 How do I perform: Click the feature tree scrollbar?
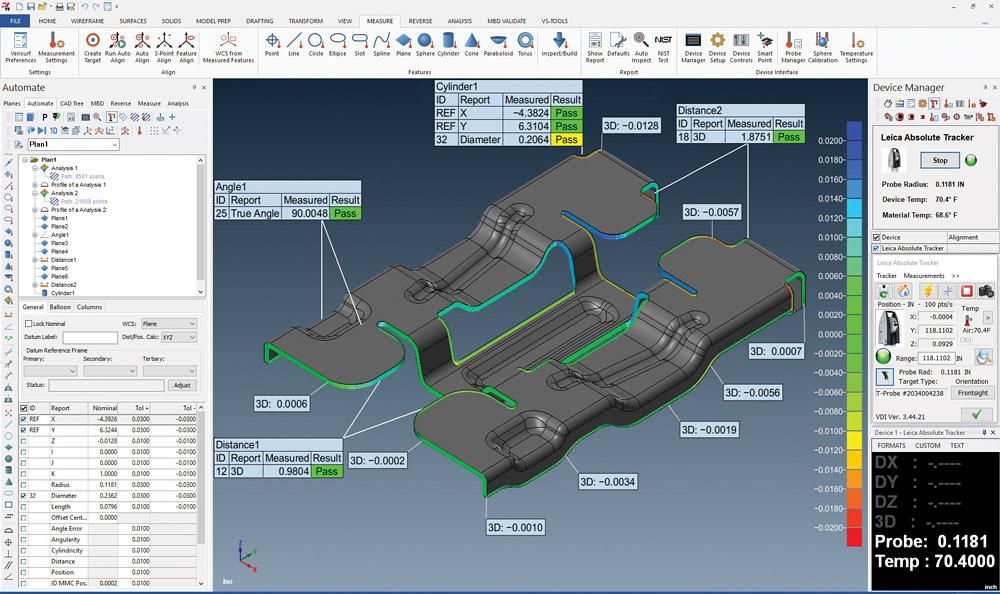tap(198, 223)
